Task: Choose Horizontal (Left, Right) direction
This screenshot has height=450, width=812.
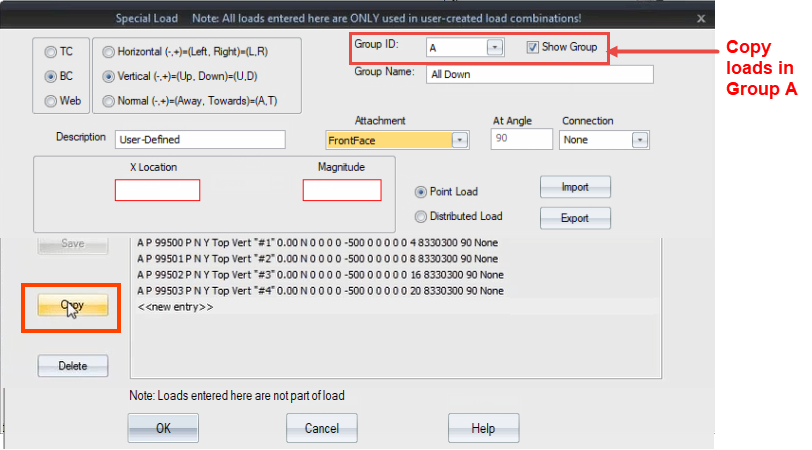Action: 108,52
